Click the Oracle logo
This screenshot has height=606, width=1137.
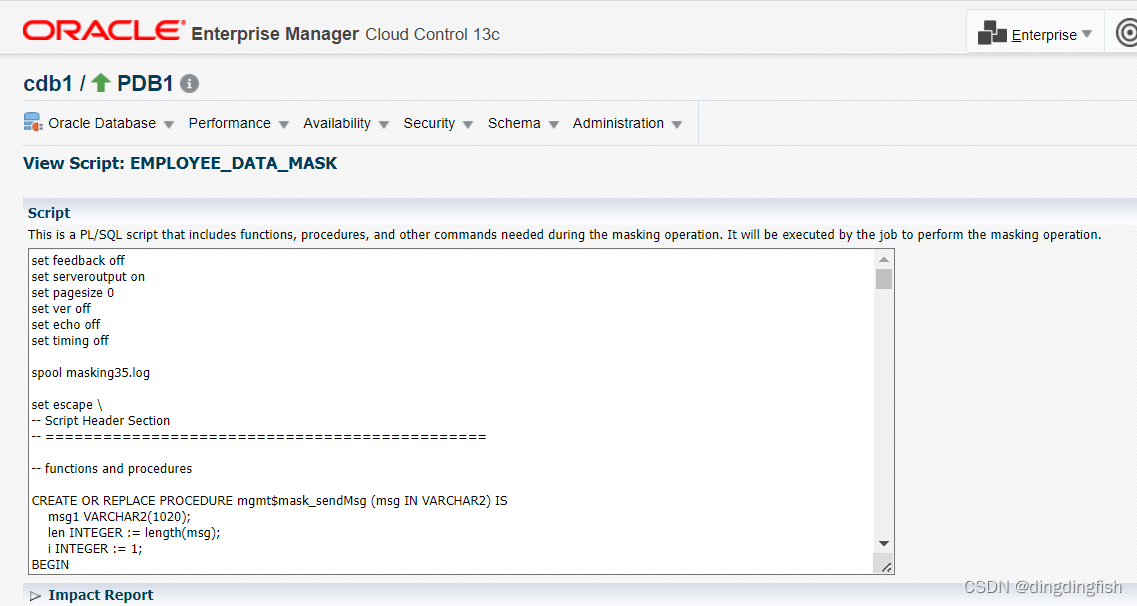[x=104, y=30]
